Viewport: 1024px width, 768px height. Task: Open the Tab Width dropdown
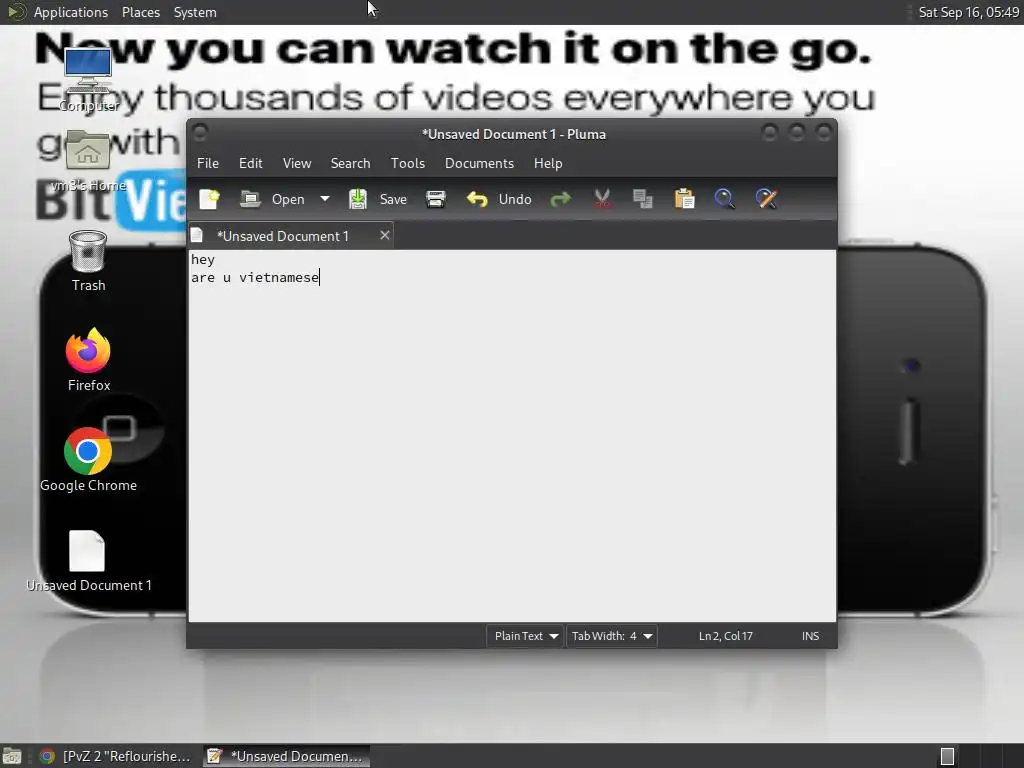tap(612, 636)
